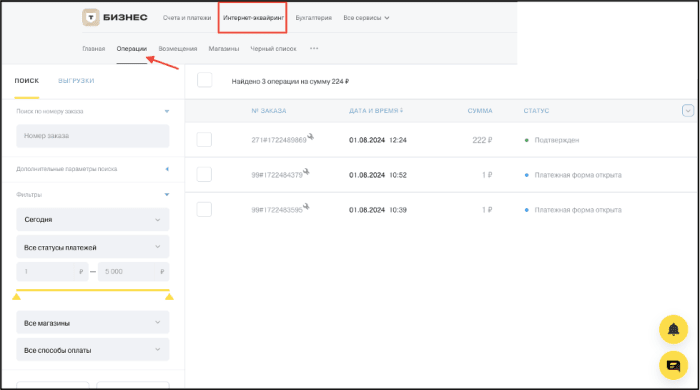Image resolution: width=700 pixels, height=390 pixels.
Task: Click the date 01.08.2024 12:24
Action: click(x=378, y=140)
